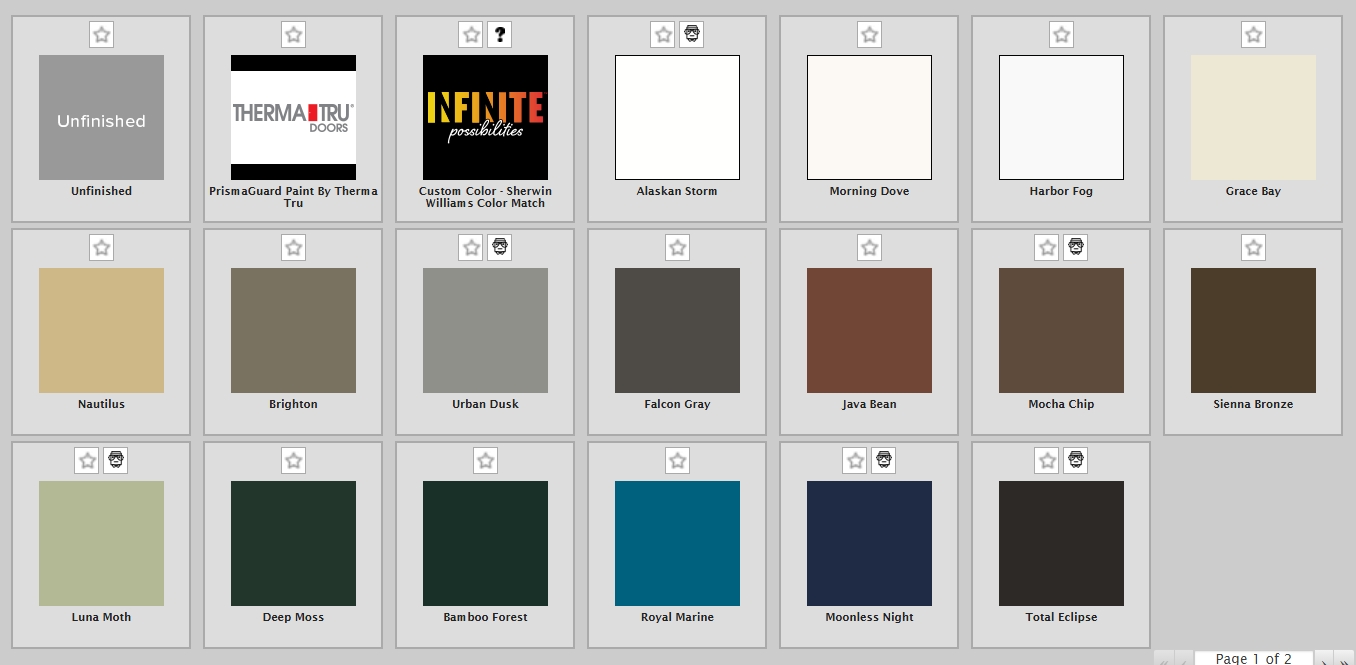This screenshot has width=1356, height=665.
Task: Star the Royal Marine color as favorite
Action: (677, 461)
